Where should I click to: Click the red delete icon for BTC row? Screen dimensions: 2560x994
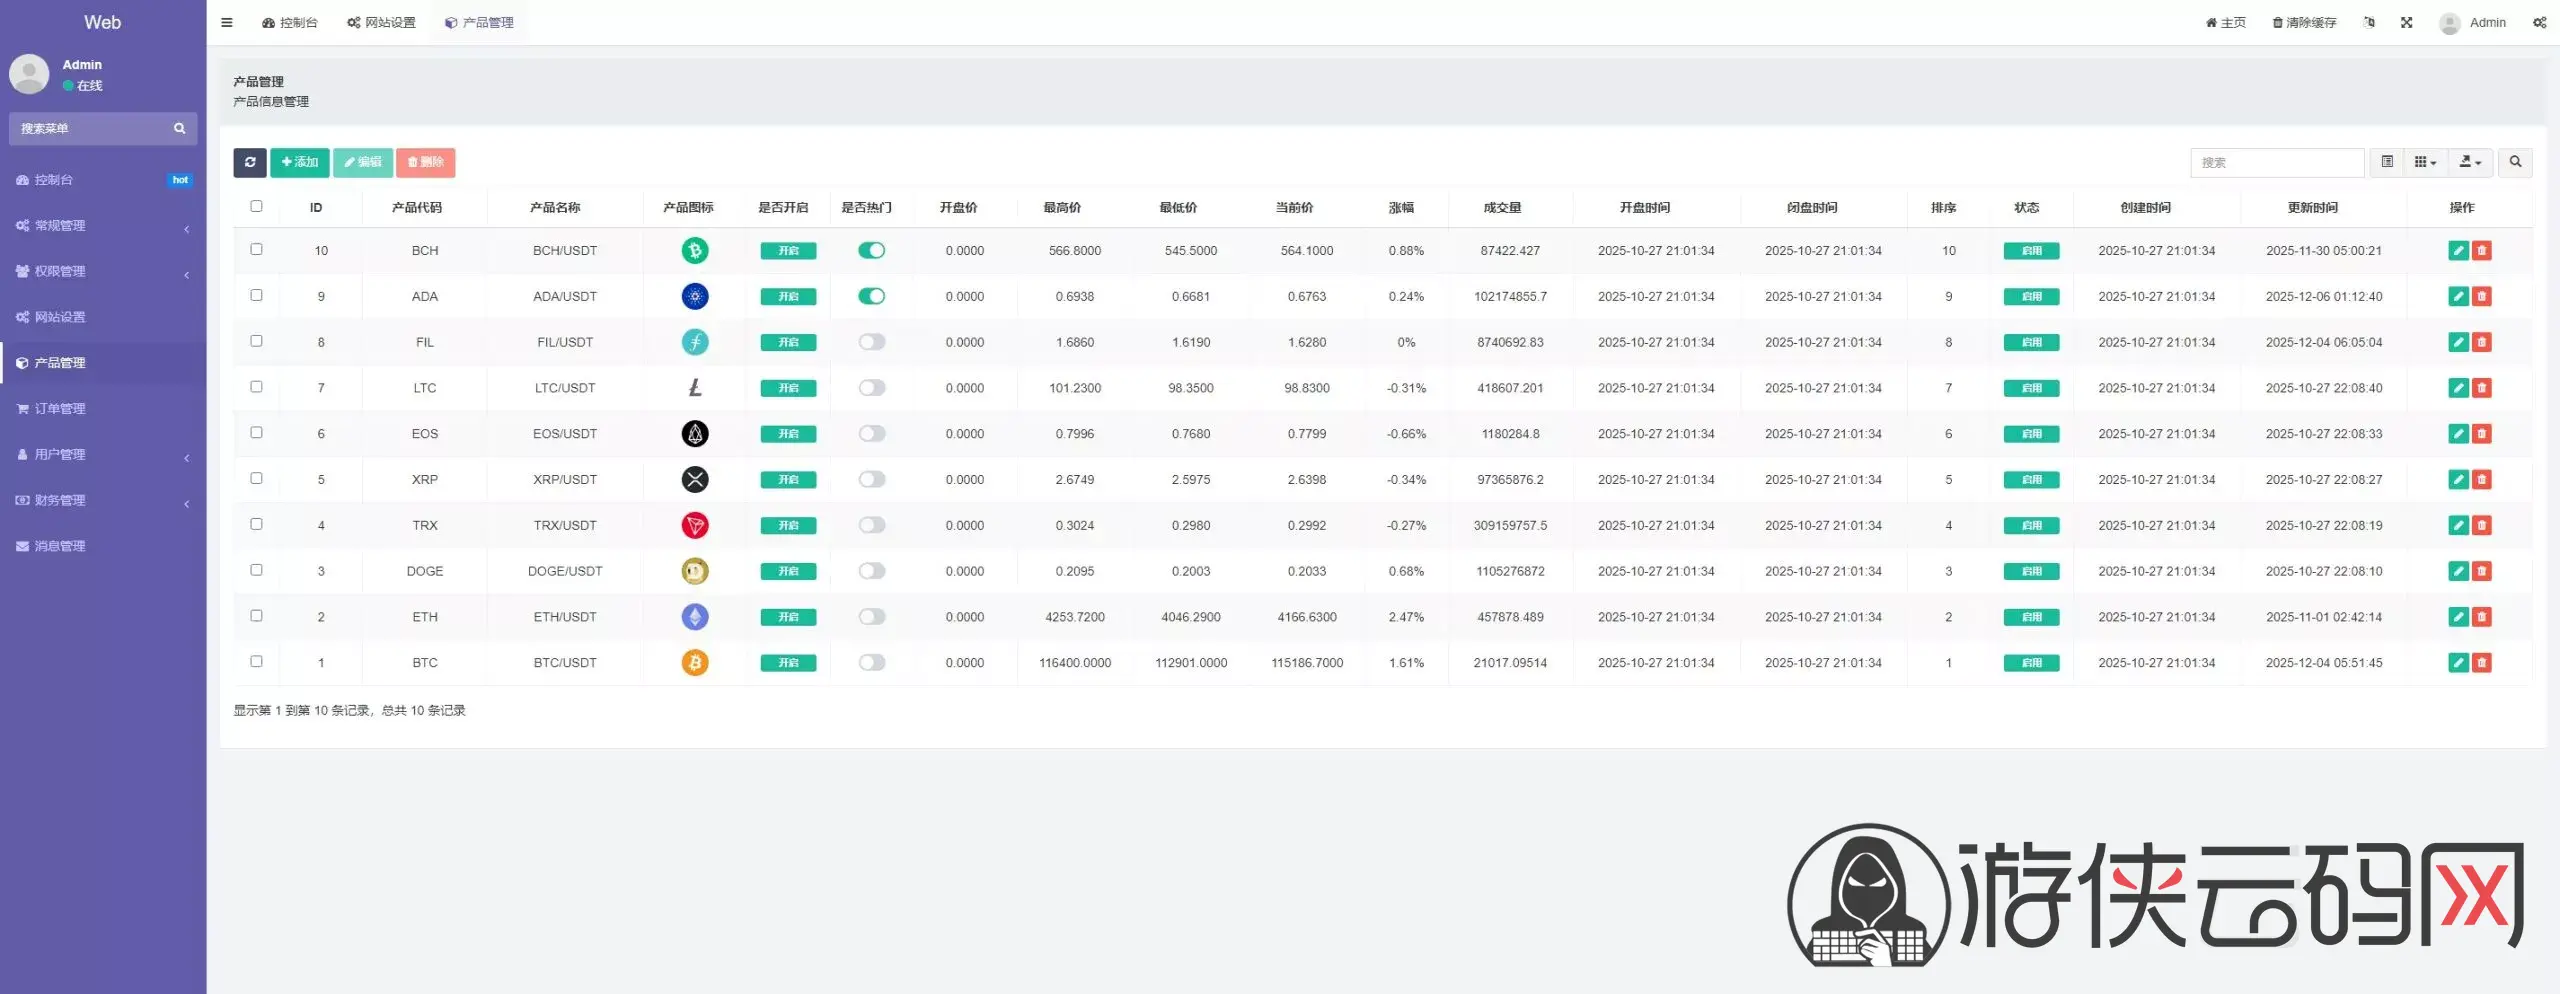tap(2482, 663)
